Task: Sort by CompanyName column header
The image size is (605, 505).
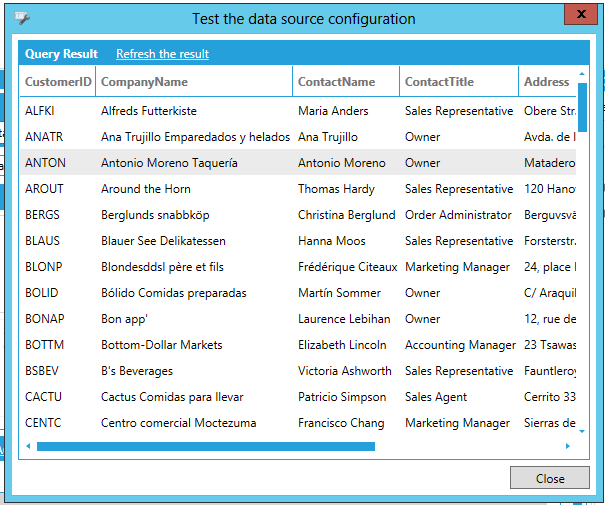Action: click(x=144, y=82)
